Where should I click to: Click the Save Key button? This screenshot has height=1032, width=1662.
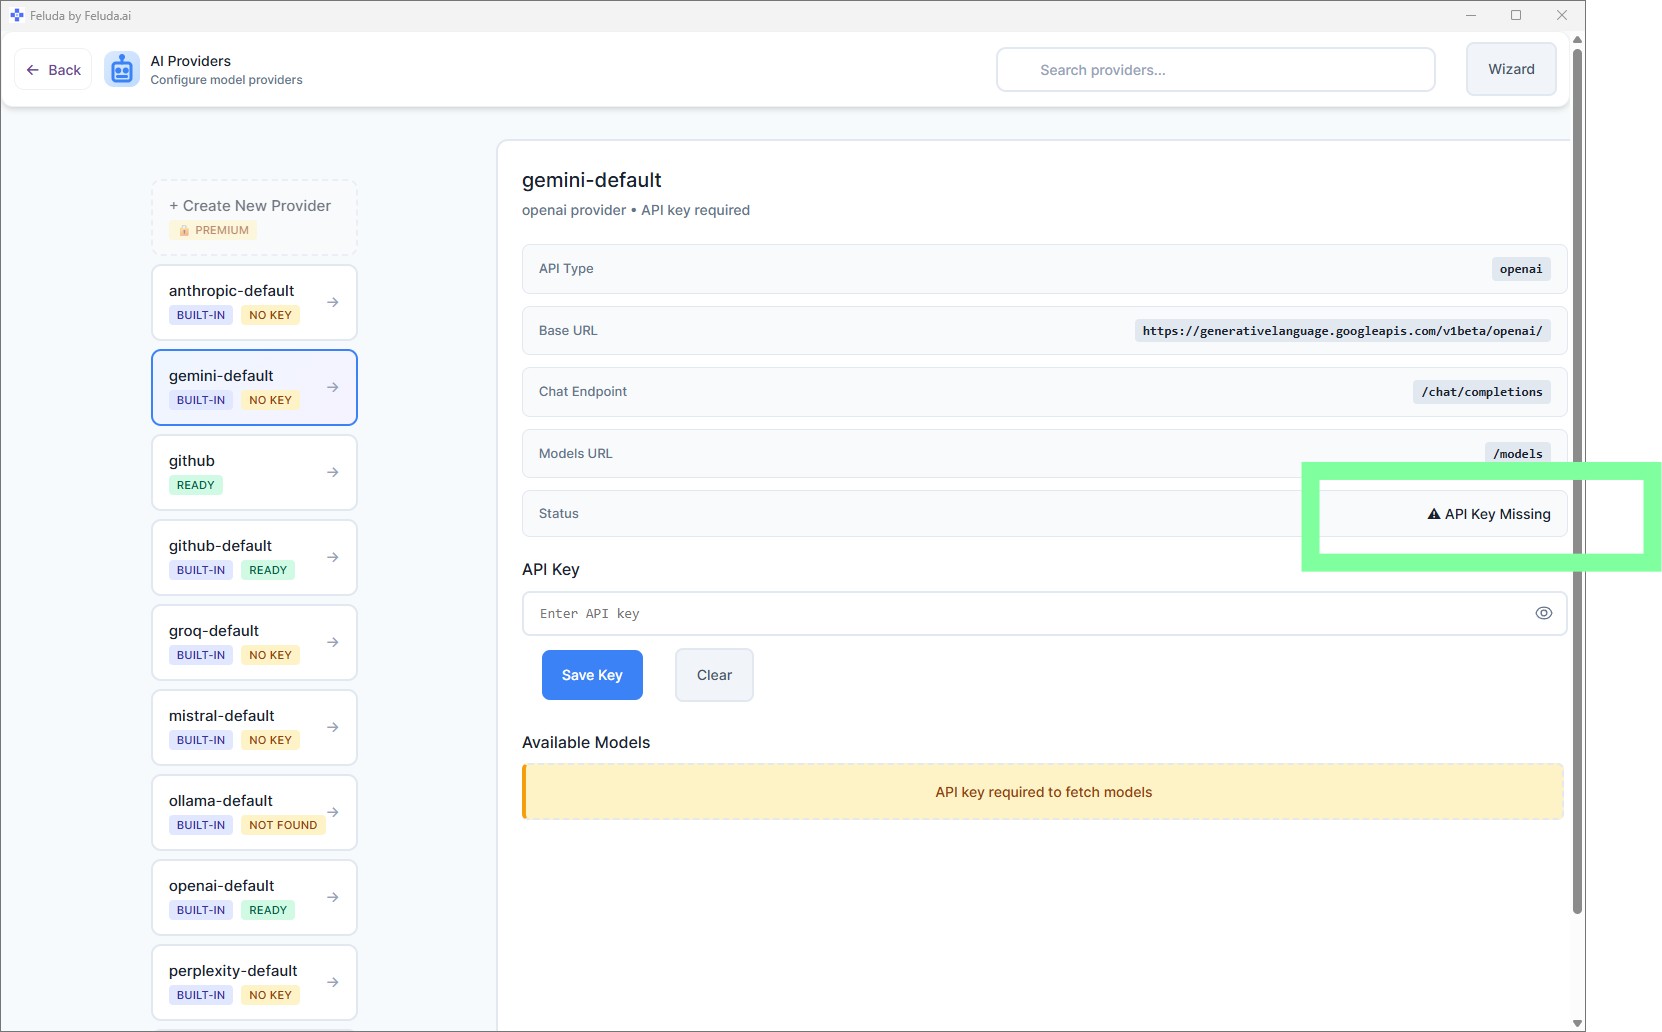click(592, 675)
